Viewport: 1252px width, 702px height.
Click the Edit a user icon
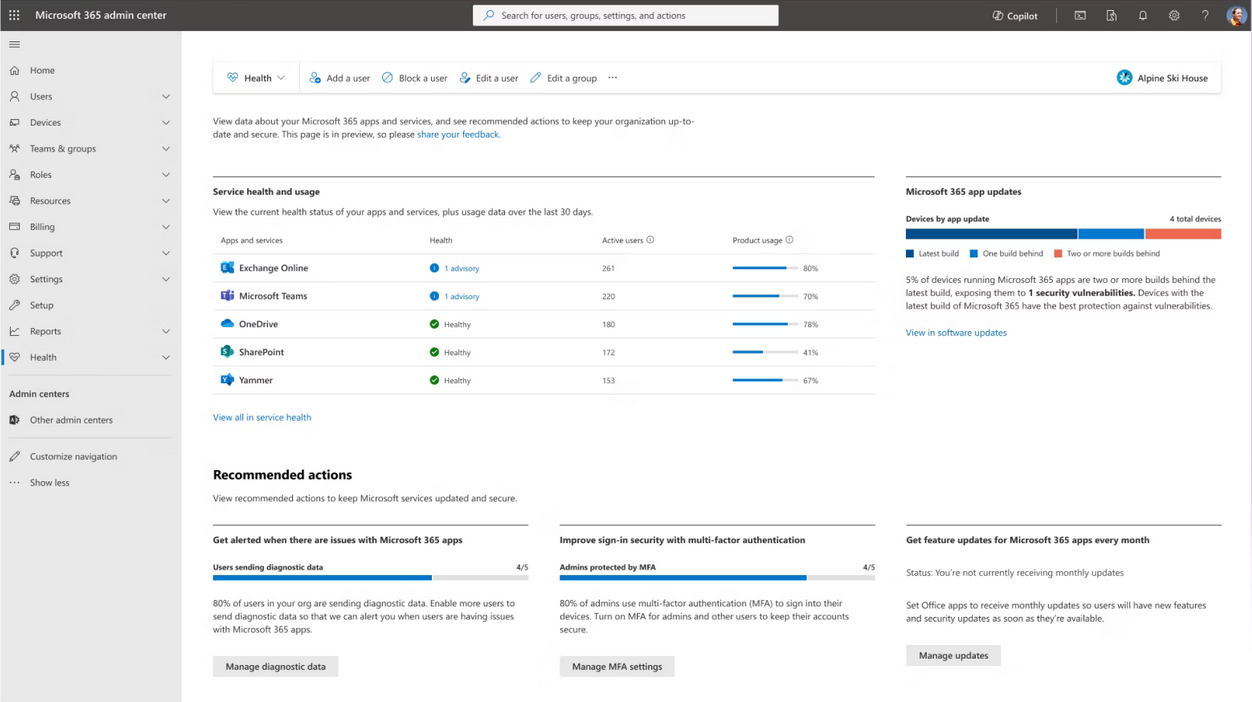(x=465, y=78)
